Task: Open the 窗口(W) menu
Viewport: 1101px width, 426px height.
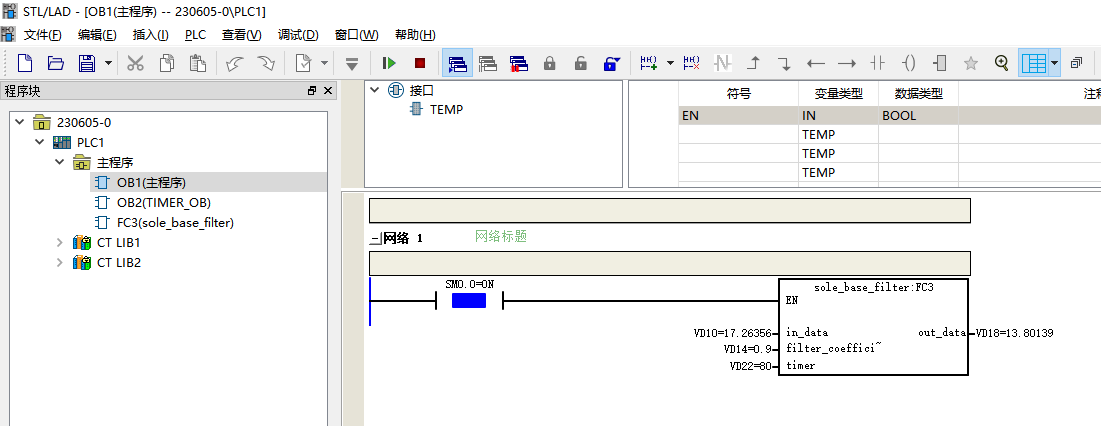Action: pyautogui.click(x=356, y=34)
